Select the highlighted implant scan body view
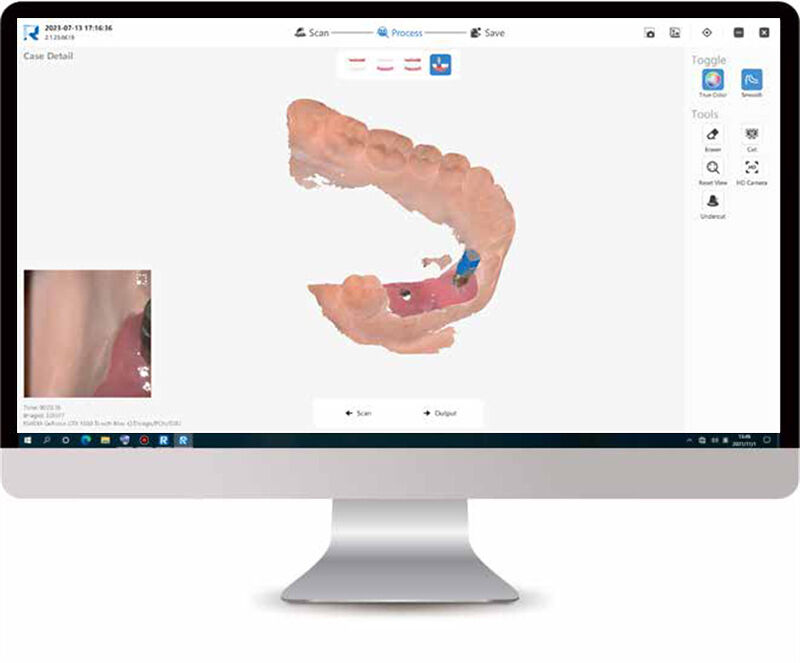The image size is (800, 663). pyautogui.click(x=440, y=64)
